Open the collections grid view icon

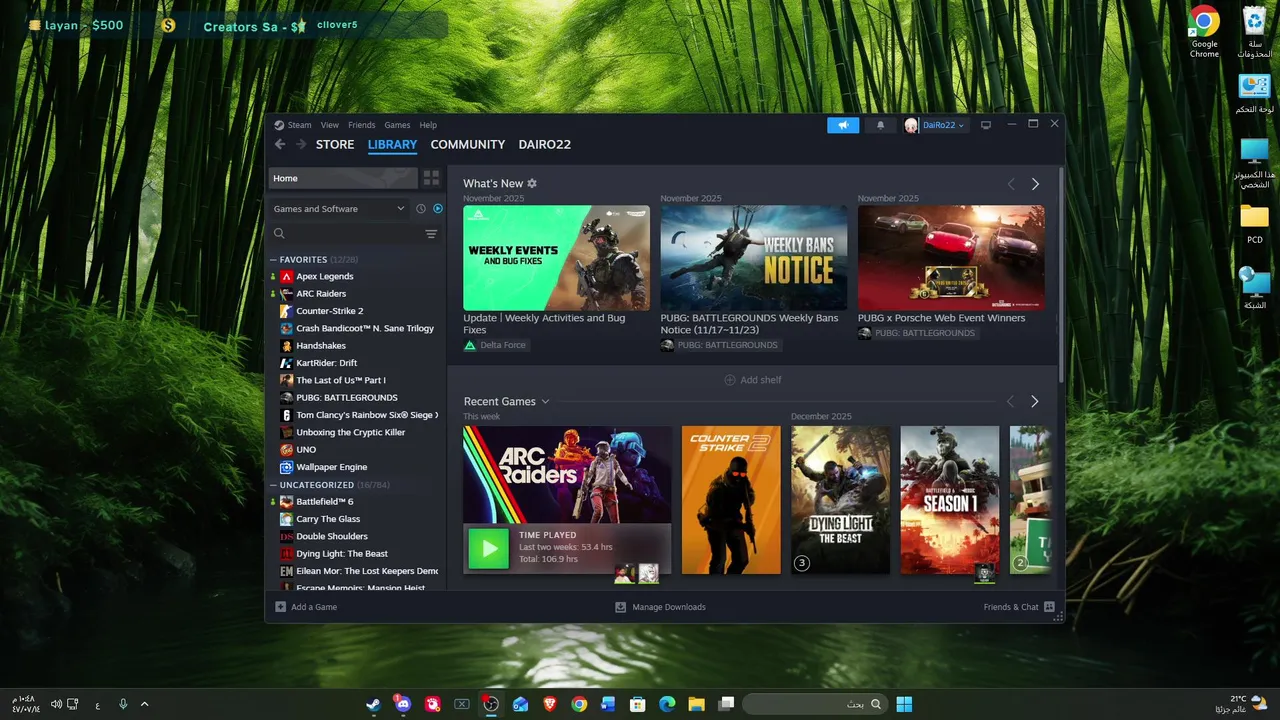click(431, 178)
